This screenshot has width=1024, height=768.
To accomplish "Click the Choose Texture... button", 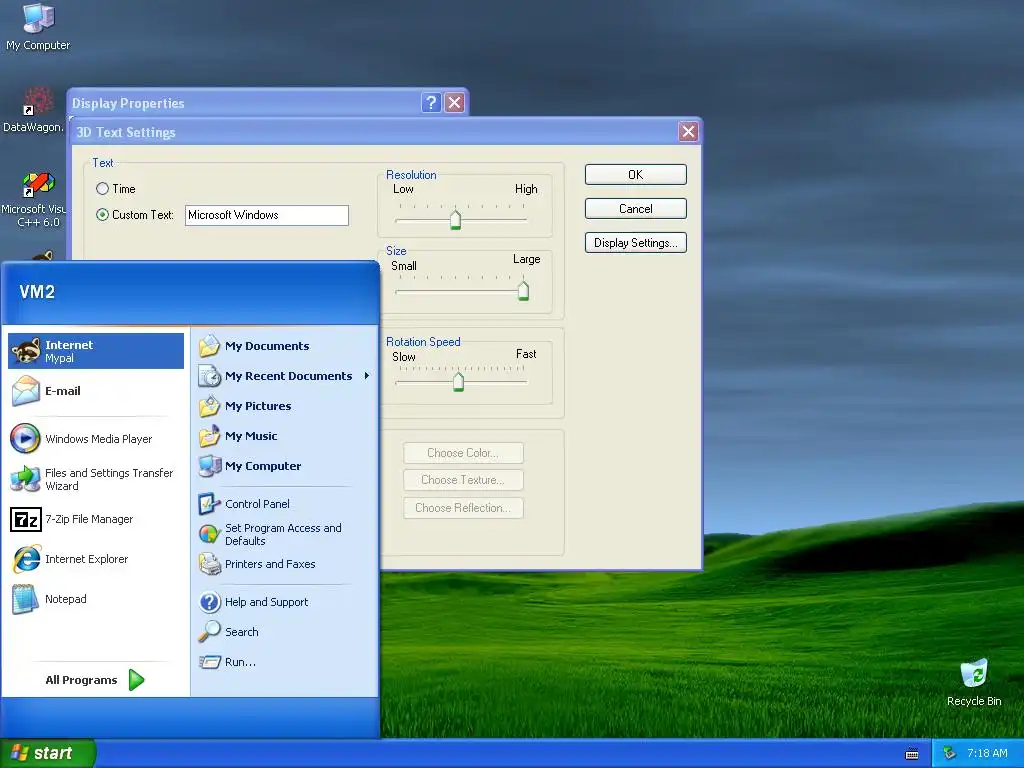I will coord(463,480).
